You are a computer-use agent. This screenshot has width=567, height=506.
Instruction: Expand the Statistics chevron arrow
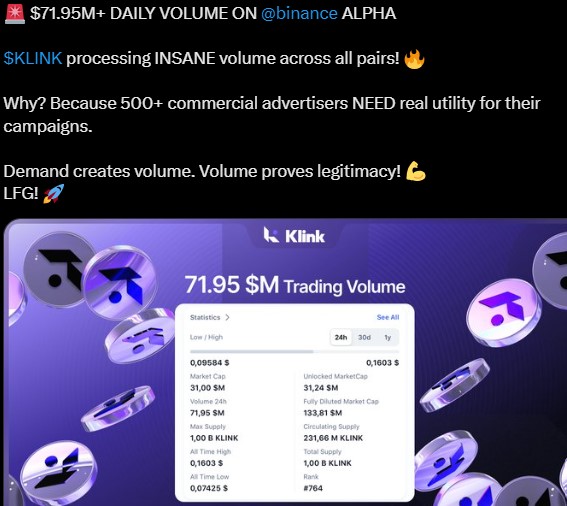point(227,318)
